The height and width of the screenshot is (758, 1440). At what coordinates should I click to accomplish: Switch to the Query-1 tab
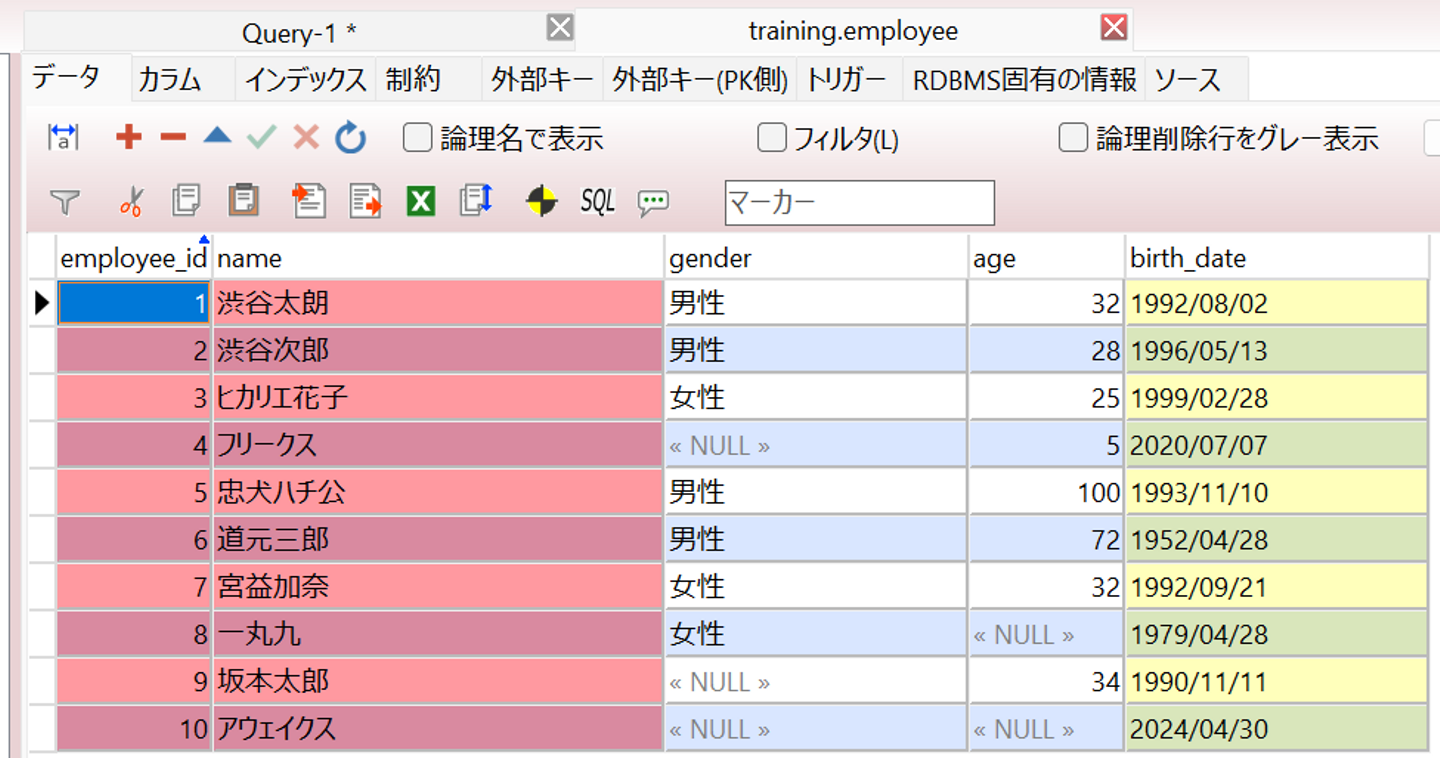click(299, 33)
